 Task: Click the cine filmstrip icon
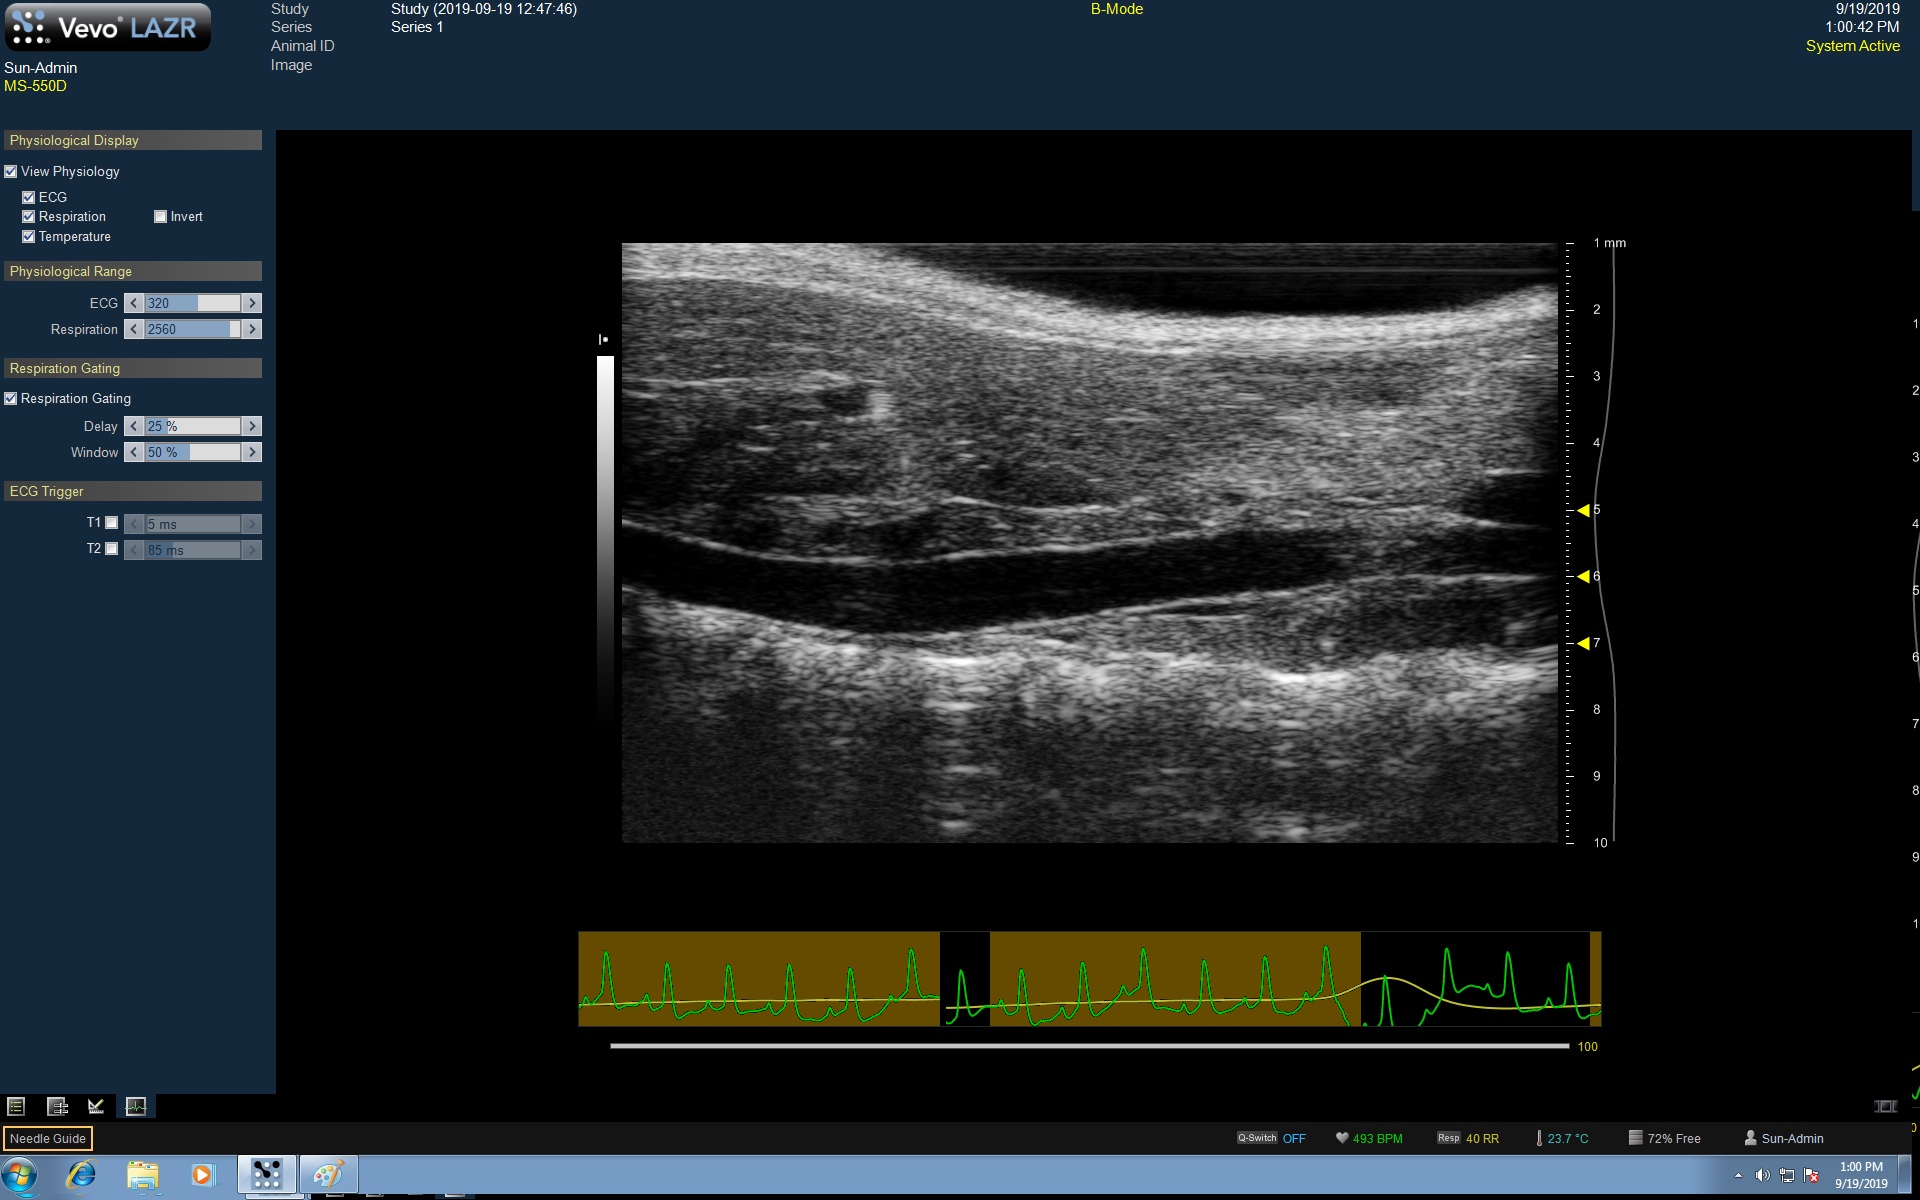[1885, 1106]
